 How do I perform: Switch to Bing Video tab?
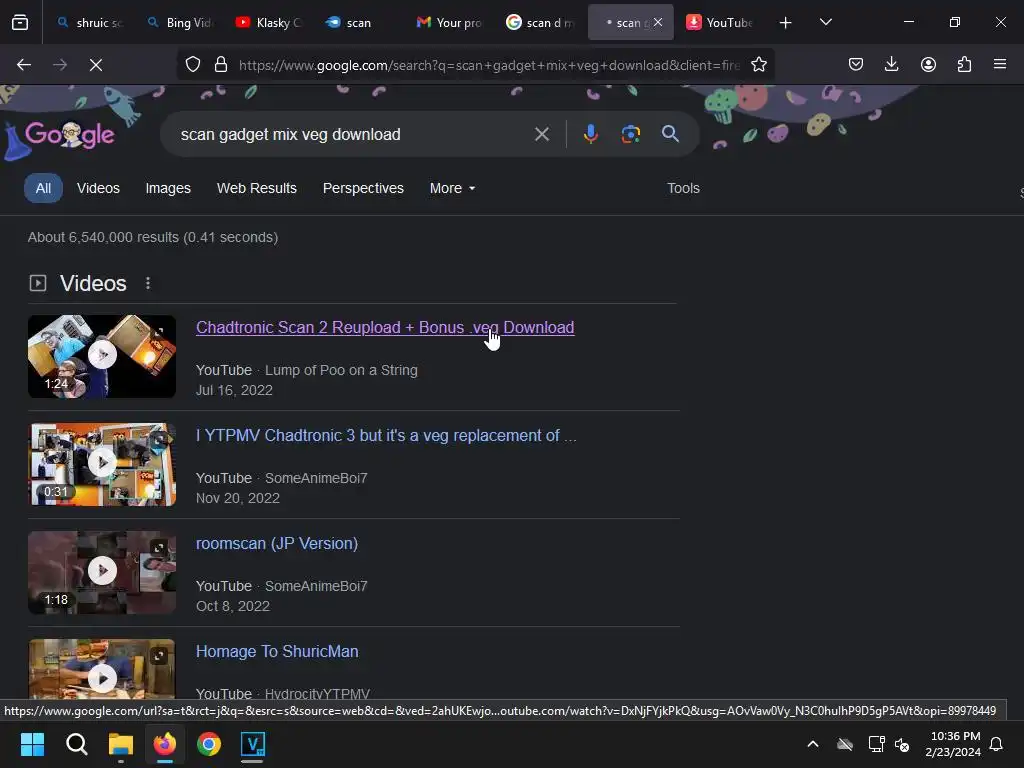click(180, 22)
